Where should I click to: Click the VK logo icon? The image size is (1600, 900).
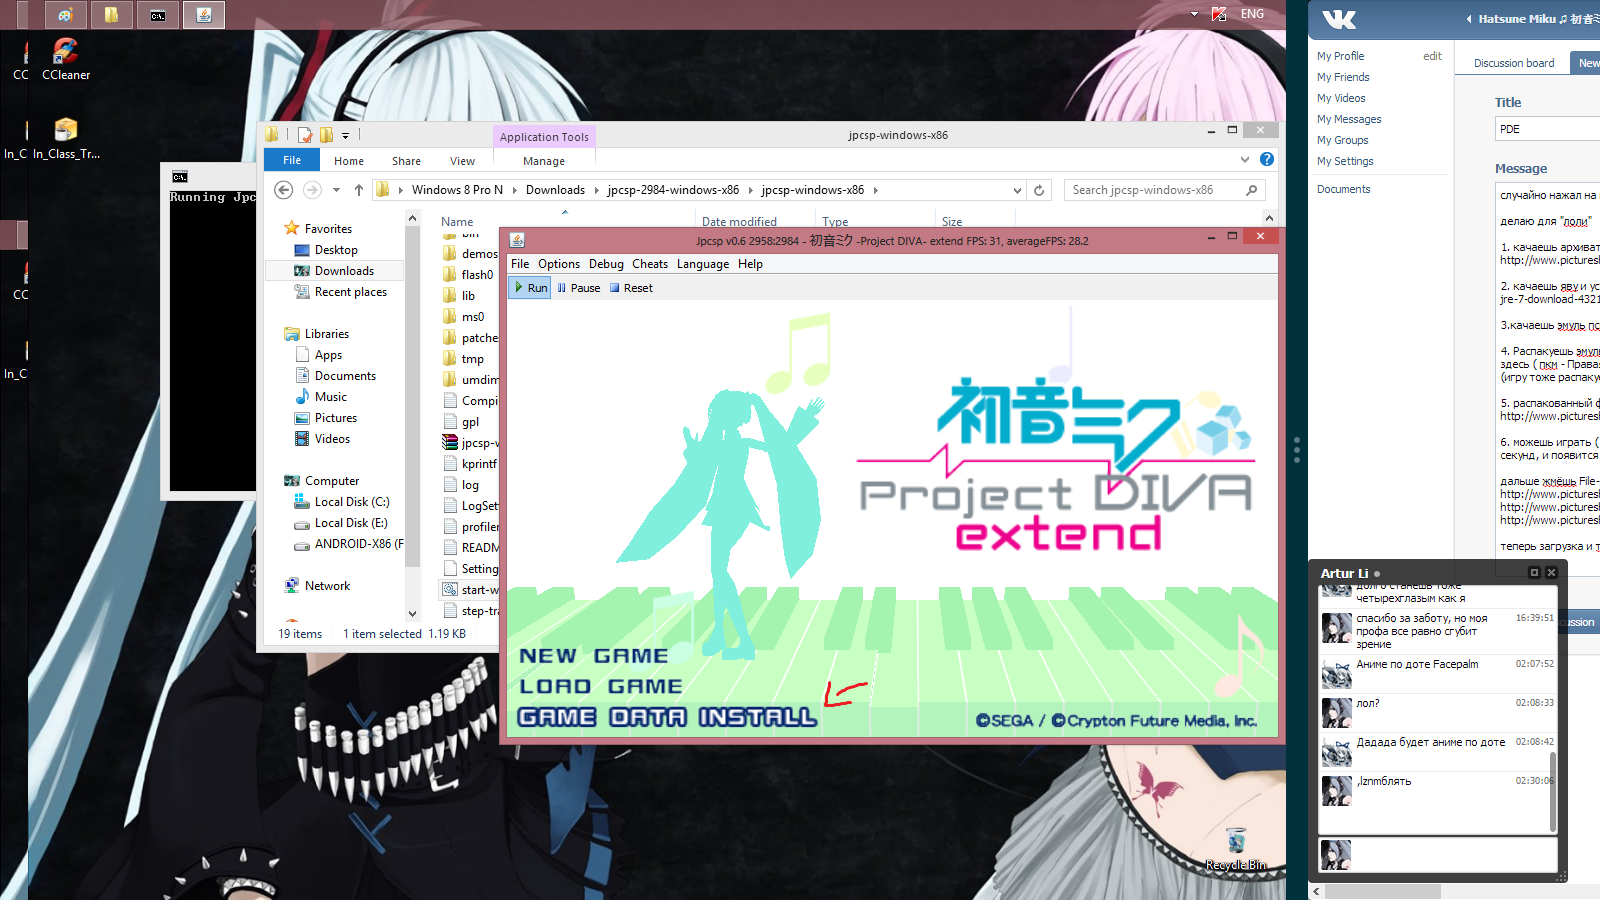(x=1339, y=19)
